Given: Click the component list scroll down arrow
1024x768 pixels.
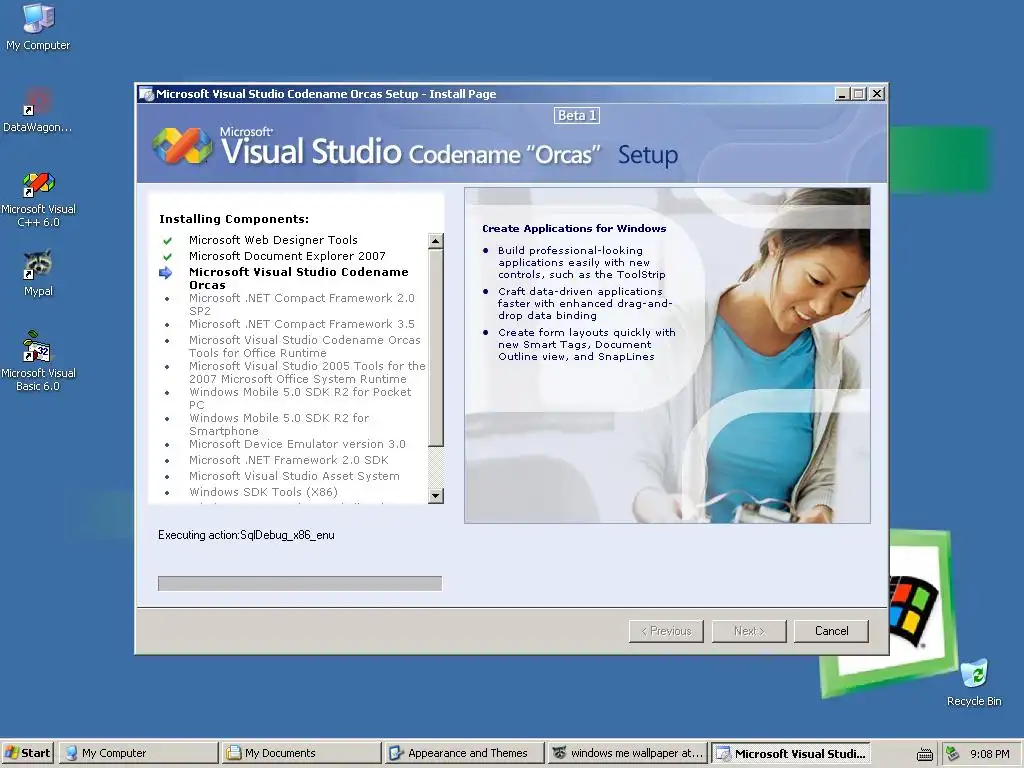Looking at the screenshot, I should 436,496.
